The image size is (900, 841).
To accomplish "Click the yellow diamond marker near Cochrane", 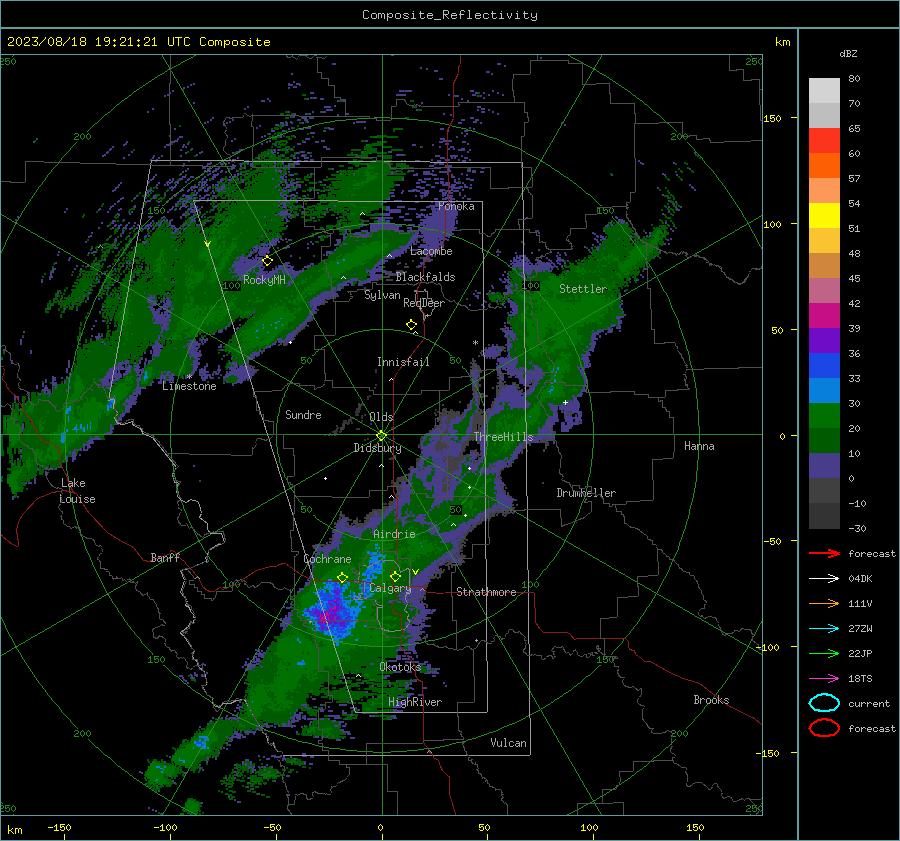I will pyautogui.click(x=343, y=577).
